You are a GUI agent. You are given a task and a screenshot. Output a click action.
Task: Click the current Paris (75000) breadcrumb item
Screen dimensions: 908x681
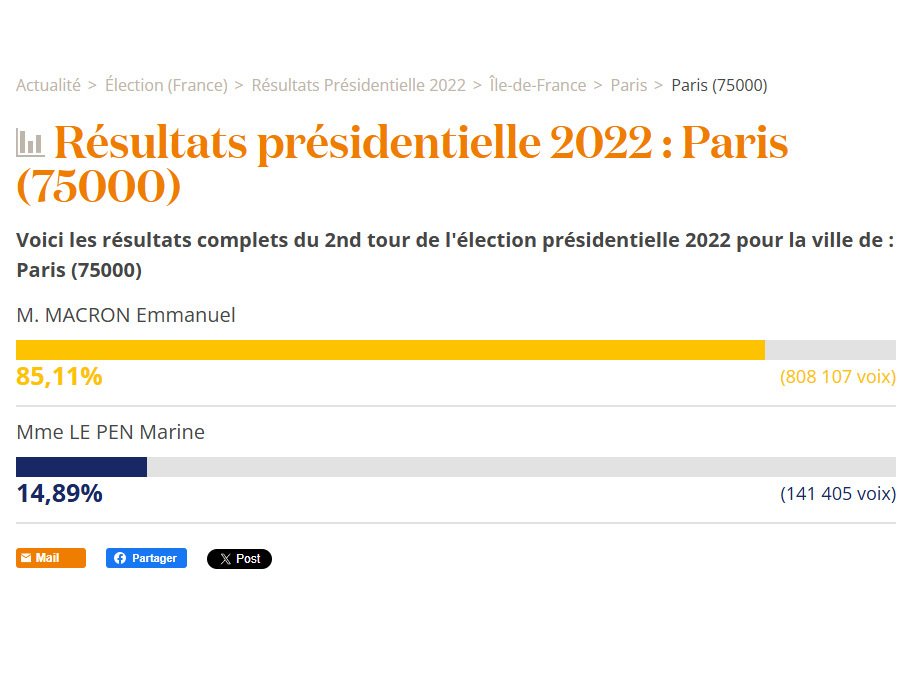(x=719, y=85)
